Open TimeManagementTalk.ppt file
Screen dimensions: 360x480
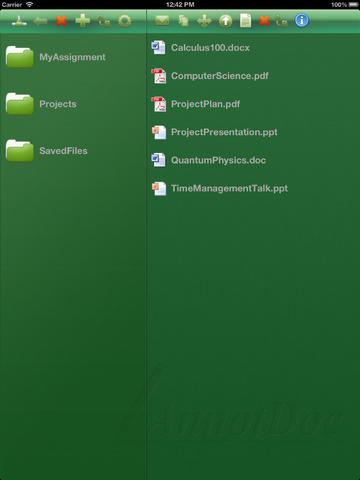pos(253,188)
